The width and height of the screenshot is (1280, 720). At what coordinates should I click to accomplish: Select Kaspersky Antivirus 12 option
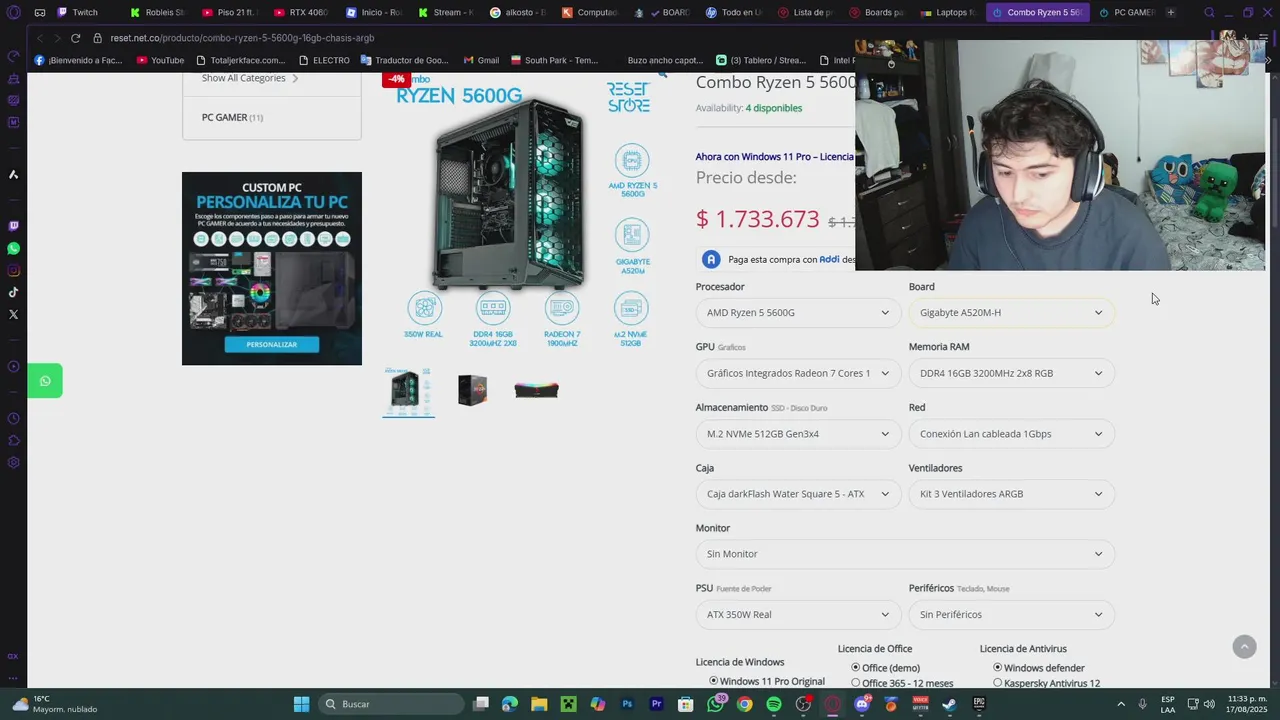(x=998, y=683)
